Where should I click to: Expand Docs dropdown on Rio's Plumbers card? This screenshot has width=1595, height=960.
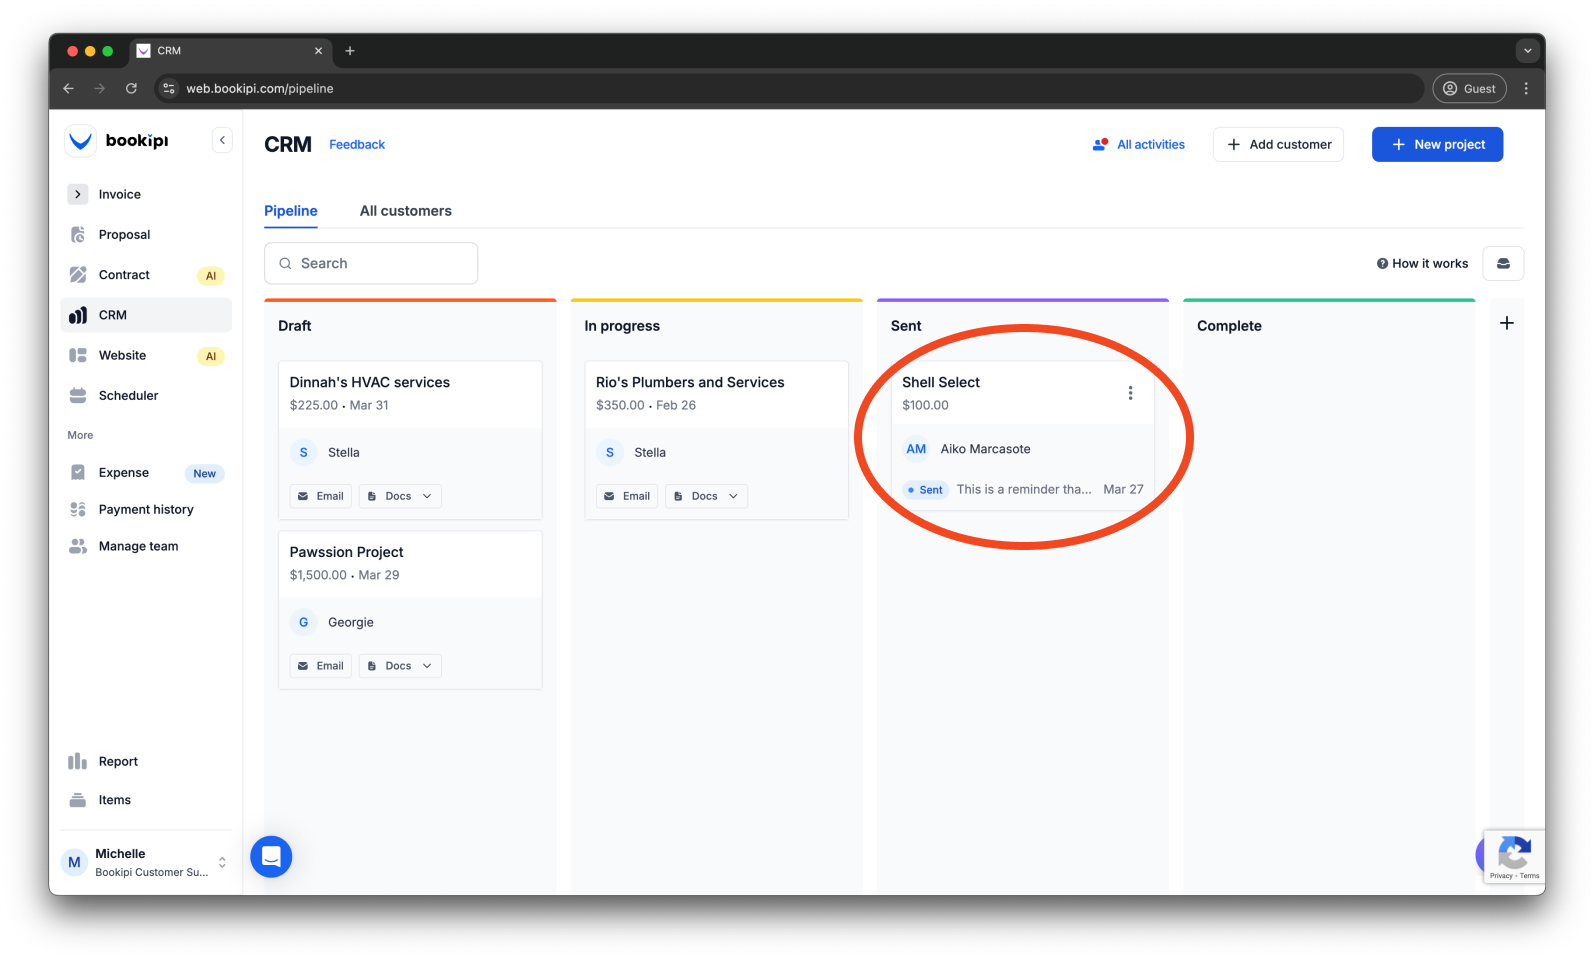pyautogui.click(x=706, y=496)
